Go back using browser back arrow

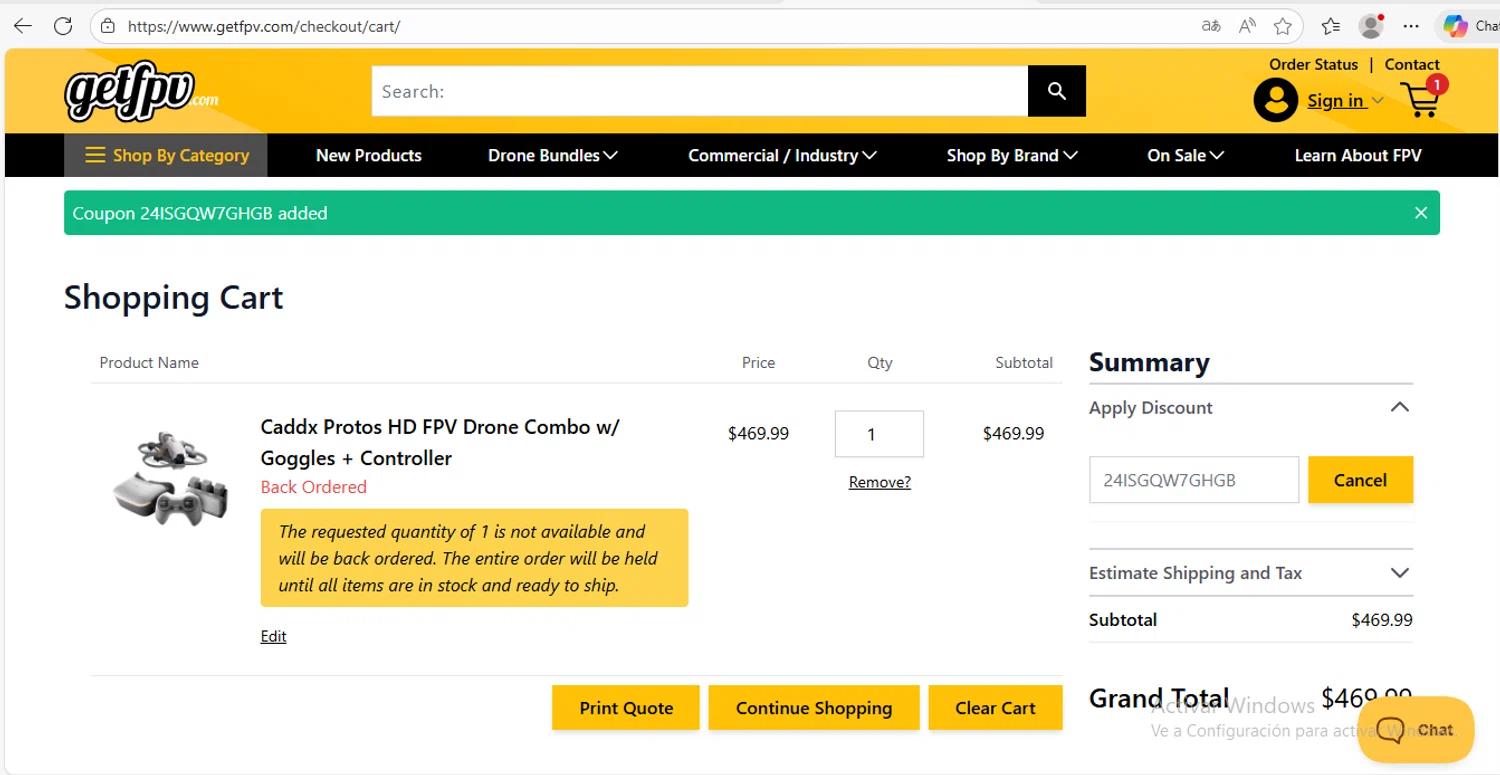pyautogui.click(x=22, y=27)
